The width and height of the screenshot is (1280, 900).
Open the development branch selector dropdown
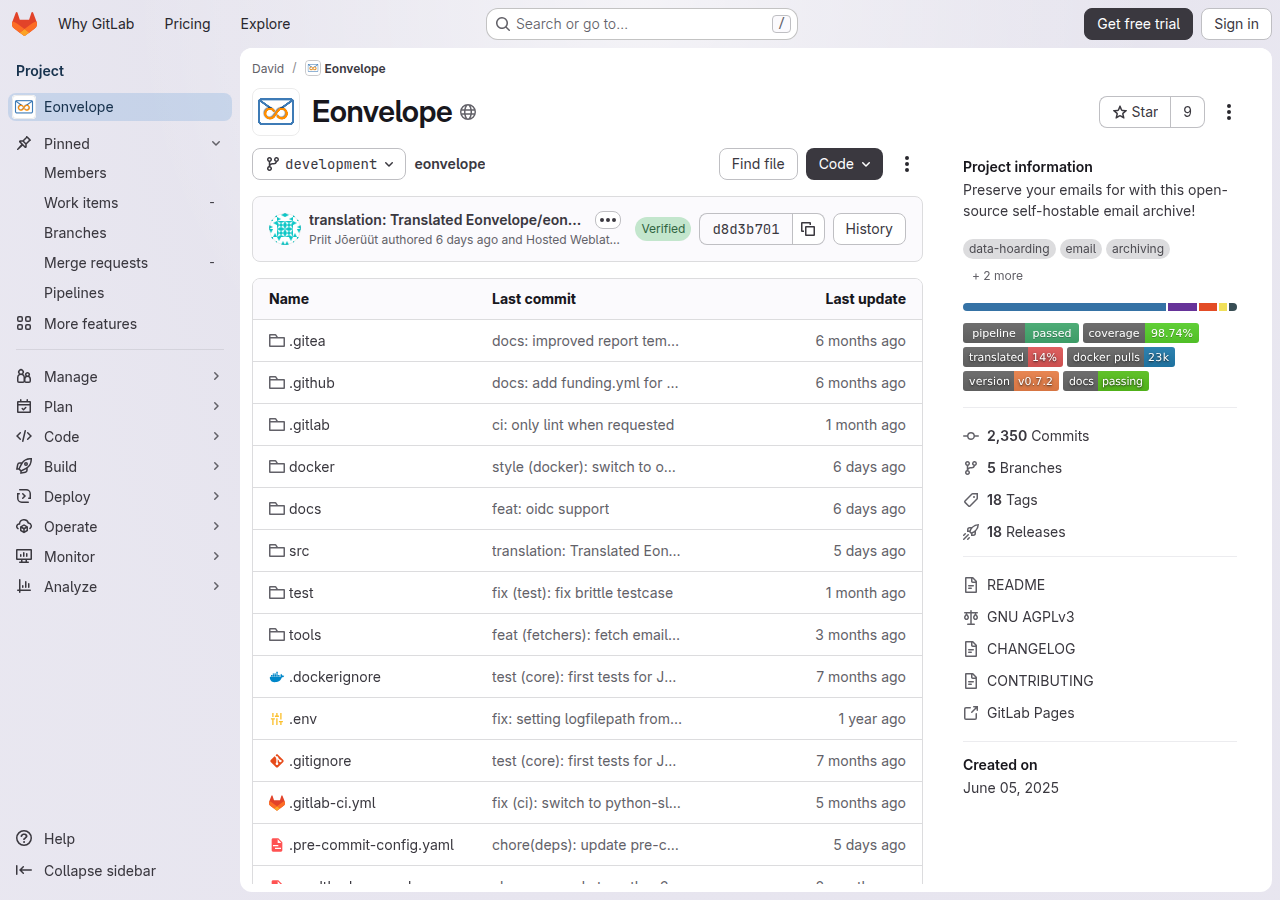pyautogui.click(x=329, y=164)
